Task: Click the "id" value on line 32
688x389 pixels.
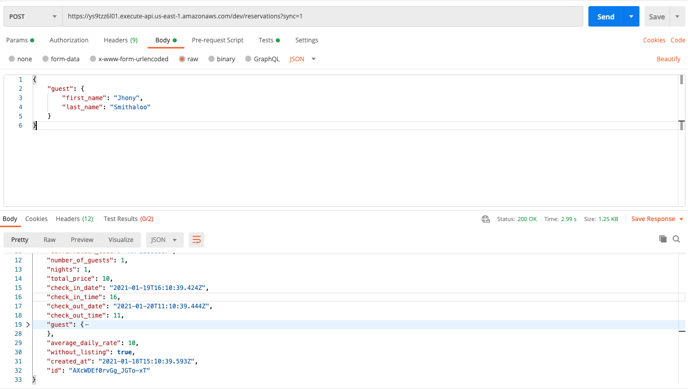Action: point(109,371)
